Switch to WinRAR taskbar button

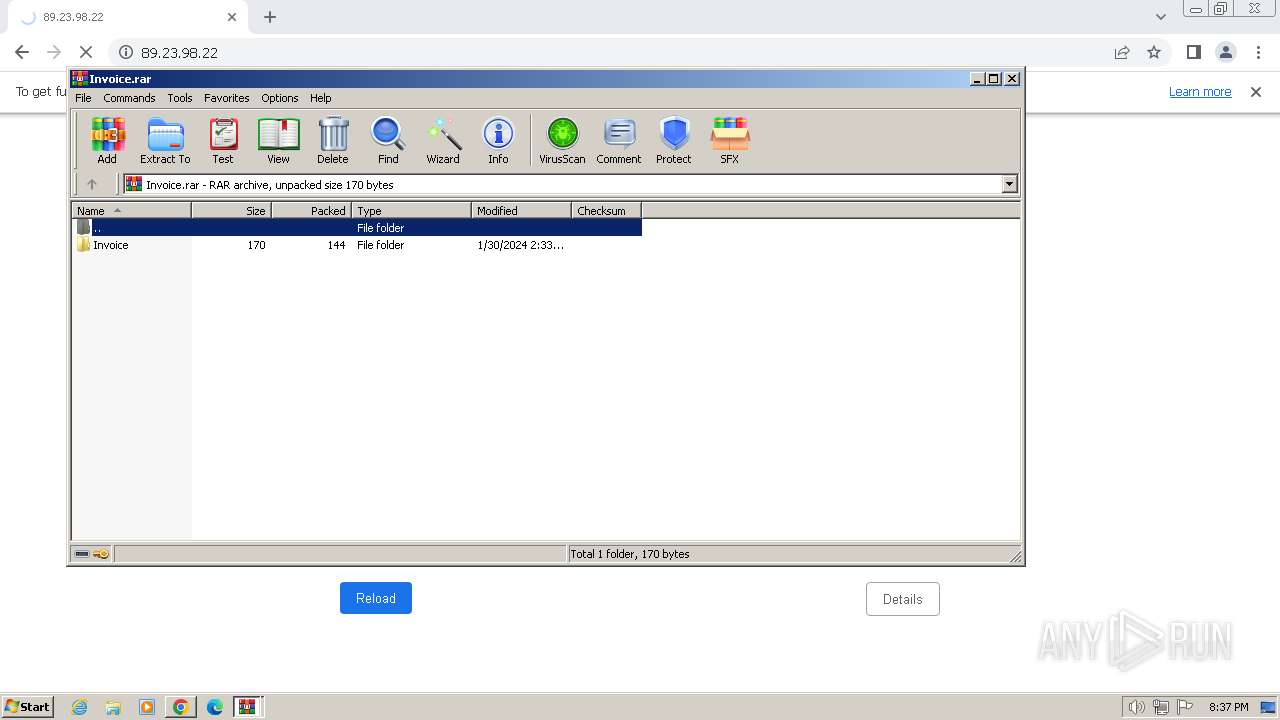(247, 707)
